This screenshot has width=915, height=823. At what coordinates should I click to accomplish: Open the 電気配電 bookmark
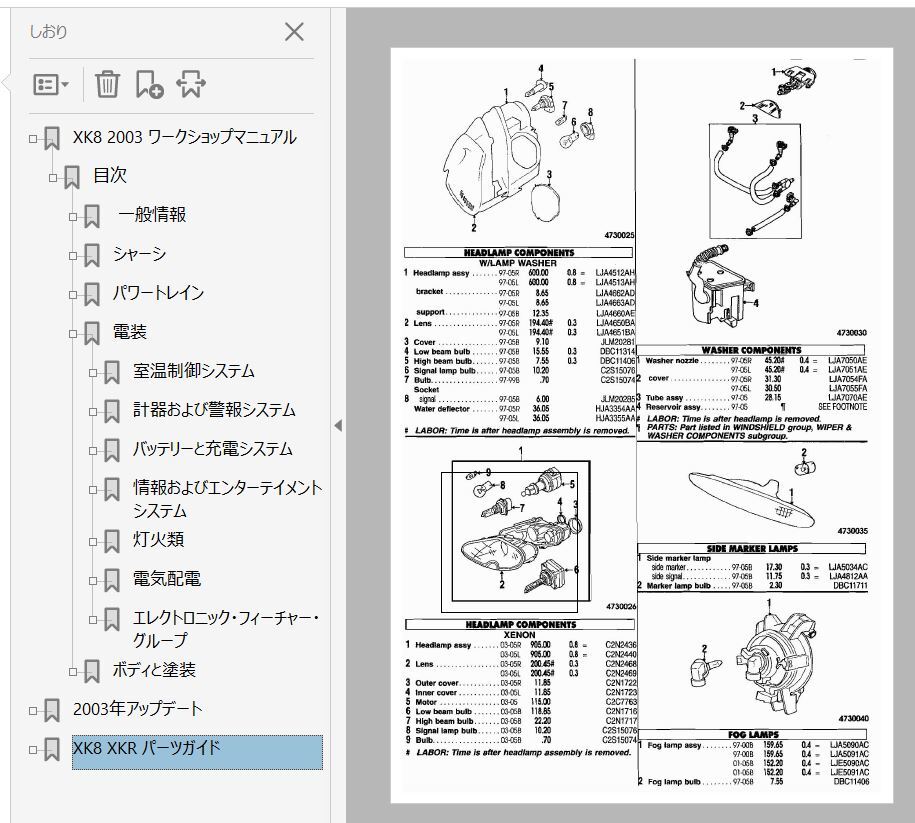click(167, 579)
